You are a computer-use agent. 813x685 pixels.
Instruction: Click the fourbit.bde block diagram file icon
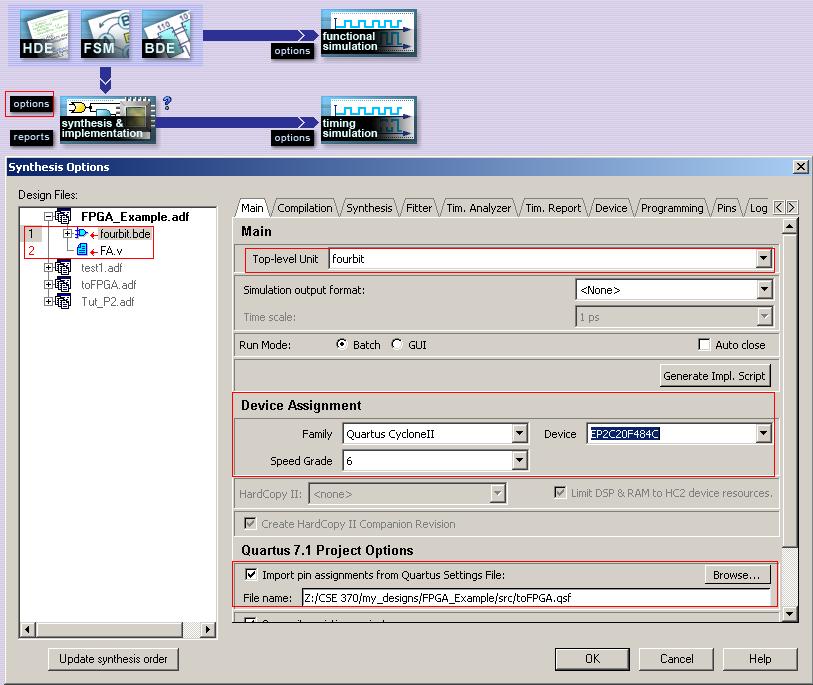[x=81, y=233]
